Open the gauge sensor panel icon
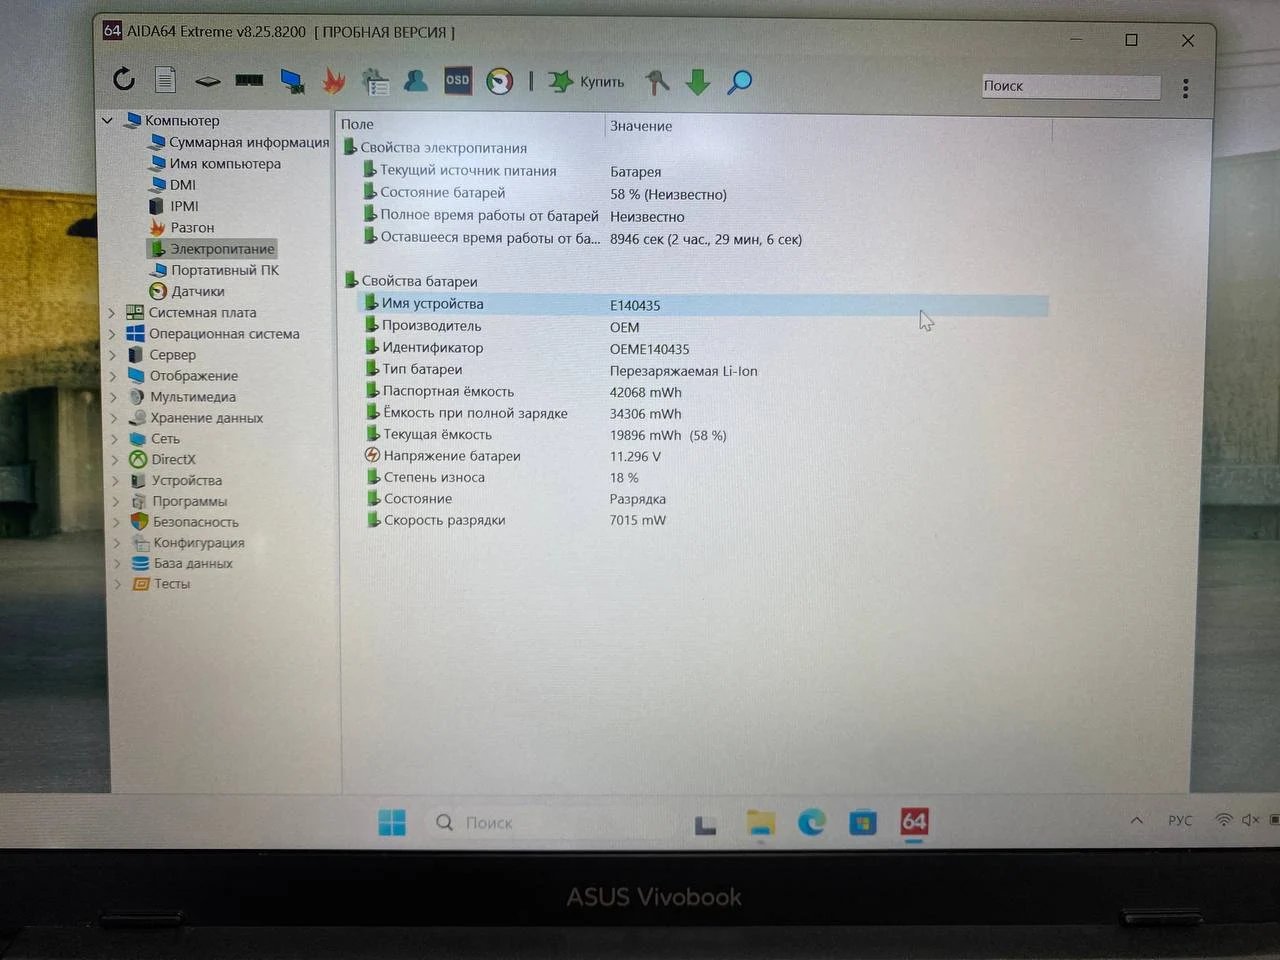 pyautogui.click(x=500, y=82)
